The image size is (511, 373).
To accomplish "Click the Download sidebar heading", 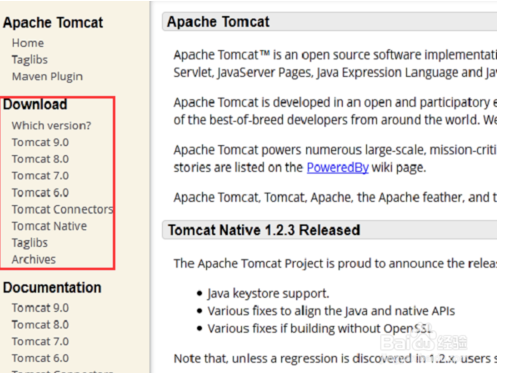I will click(35, 104).
